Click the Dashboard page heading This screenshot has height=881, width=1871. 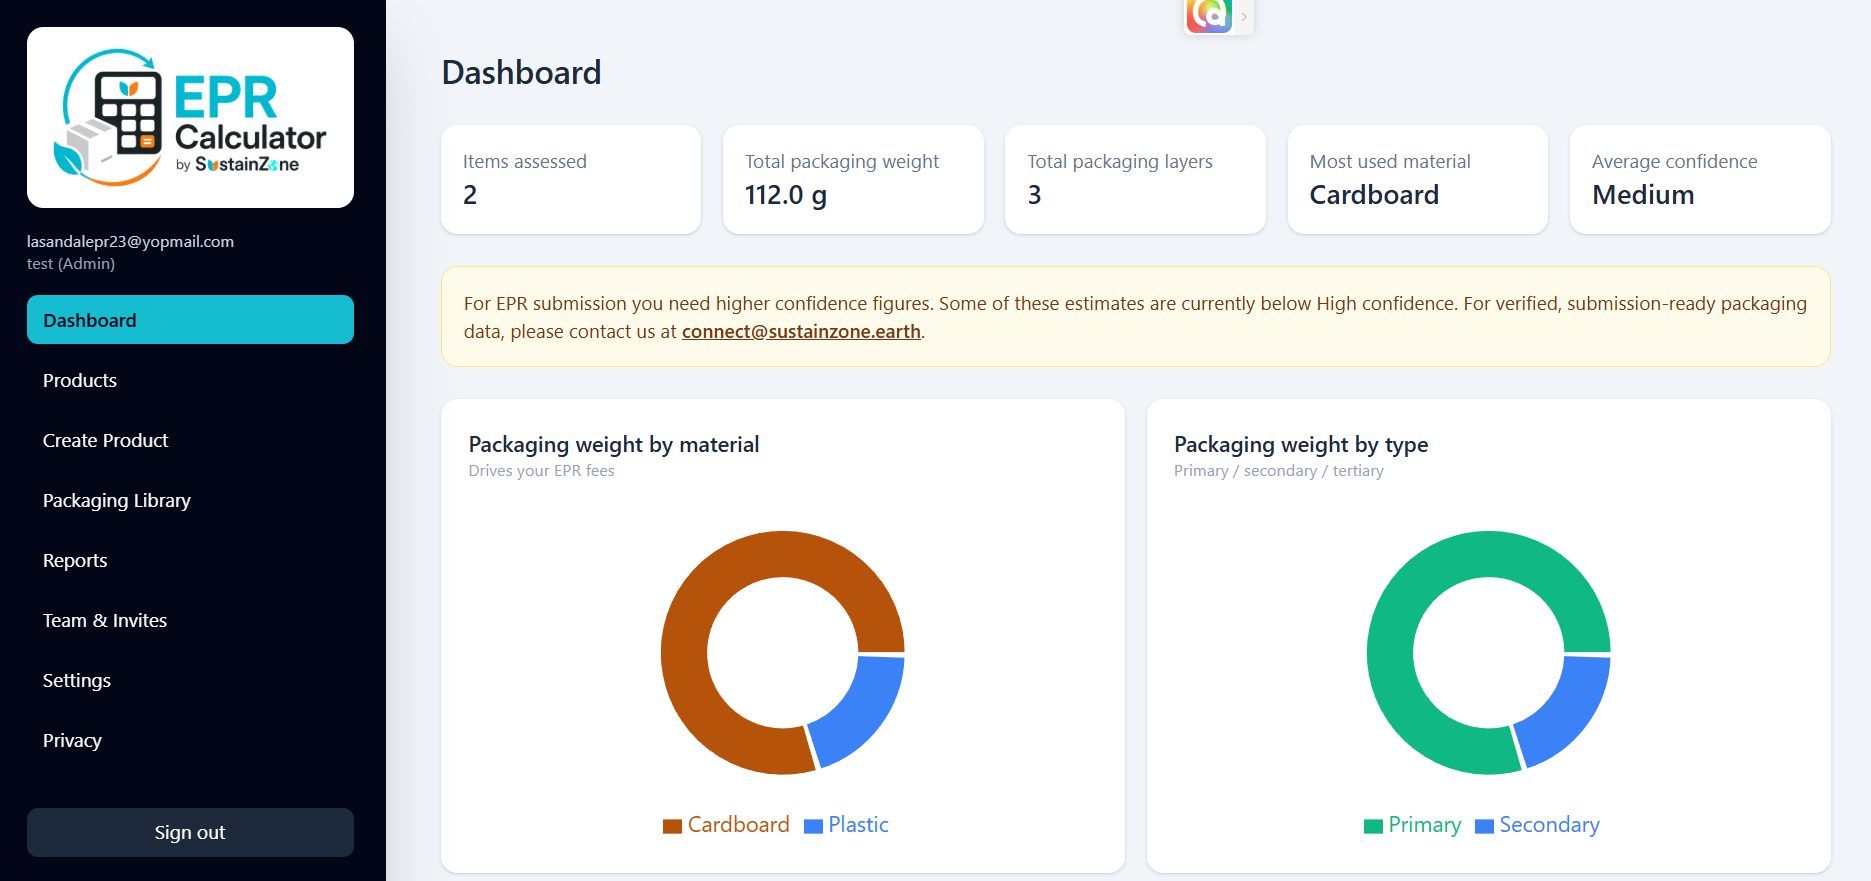tap(521, 73)
